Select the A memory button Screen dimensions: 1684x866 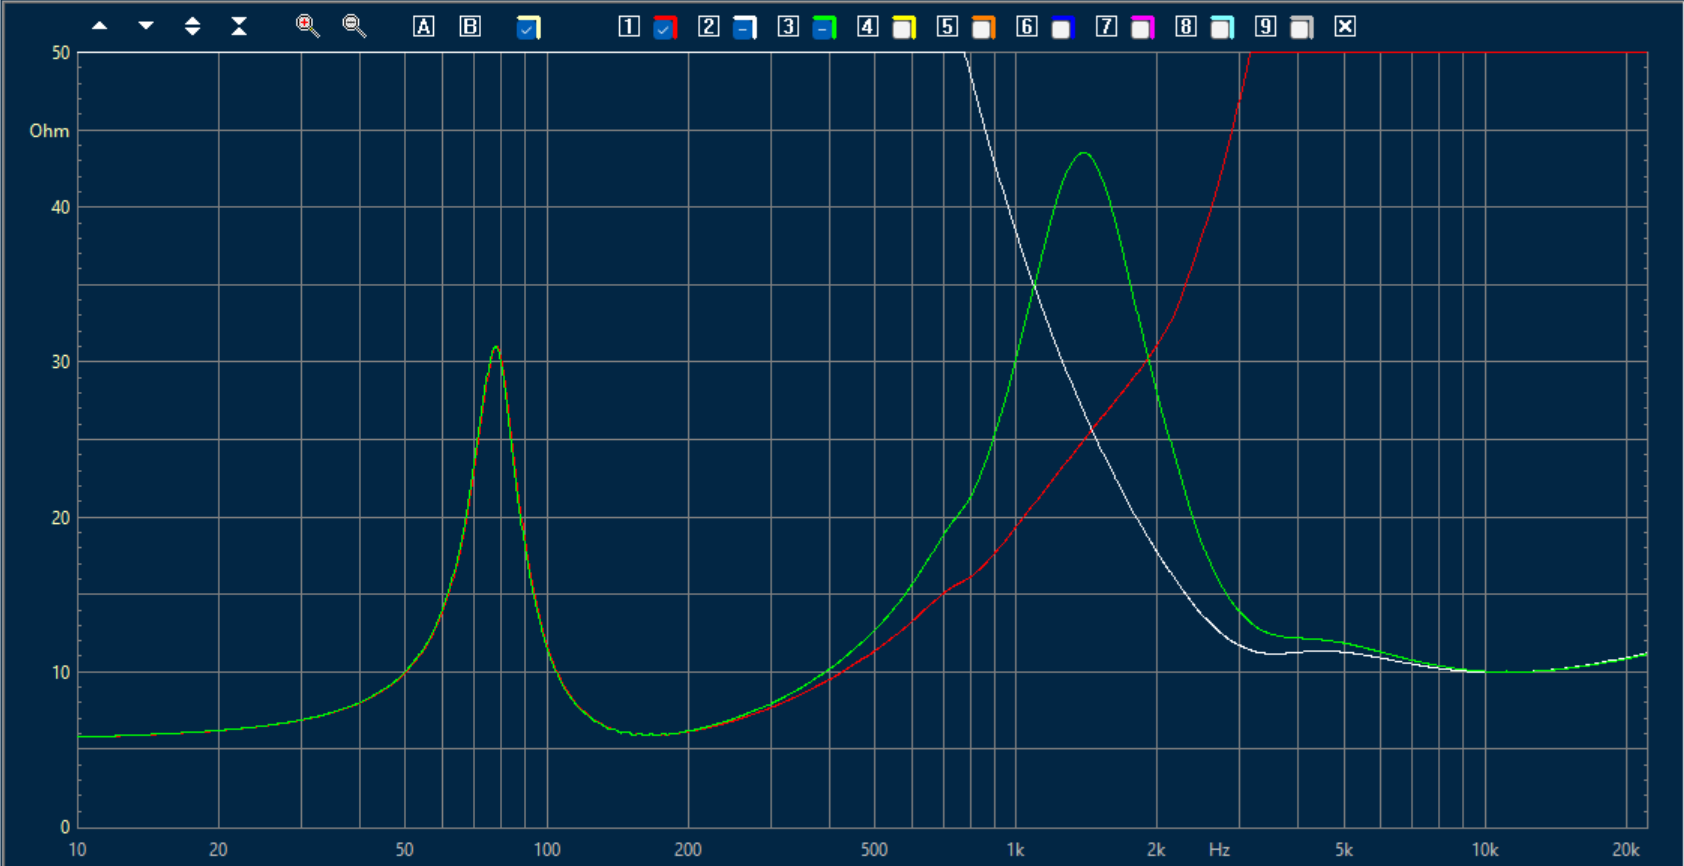[424, 27]
